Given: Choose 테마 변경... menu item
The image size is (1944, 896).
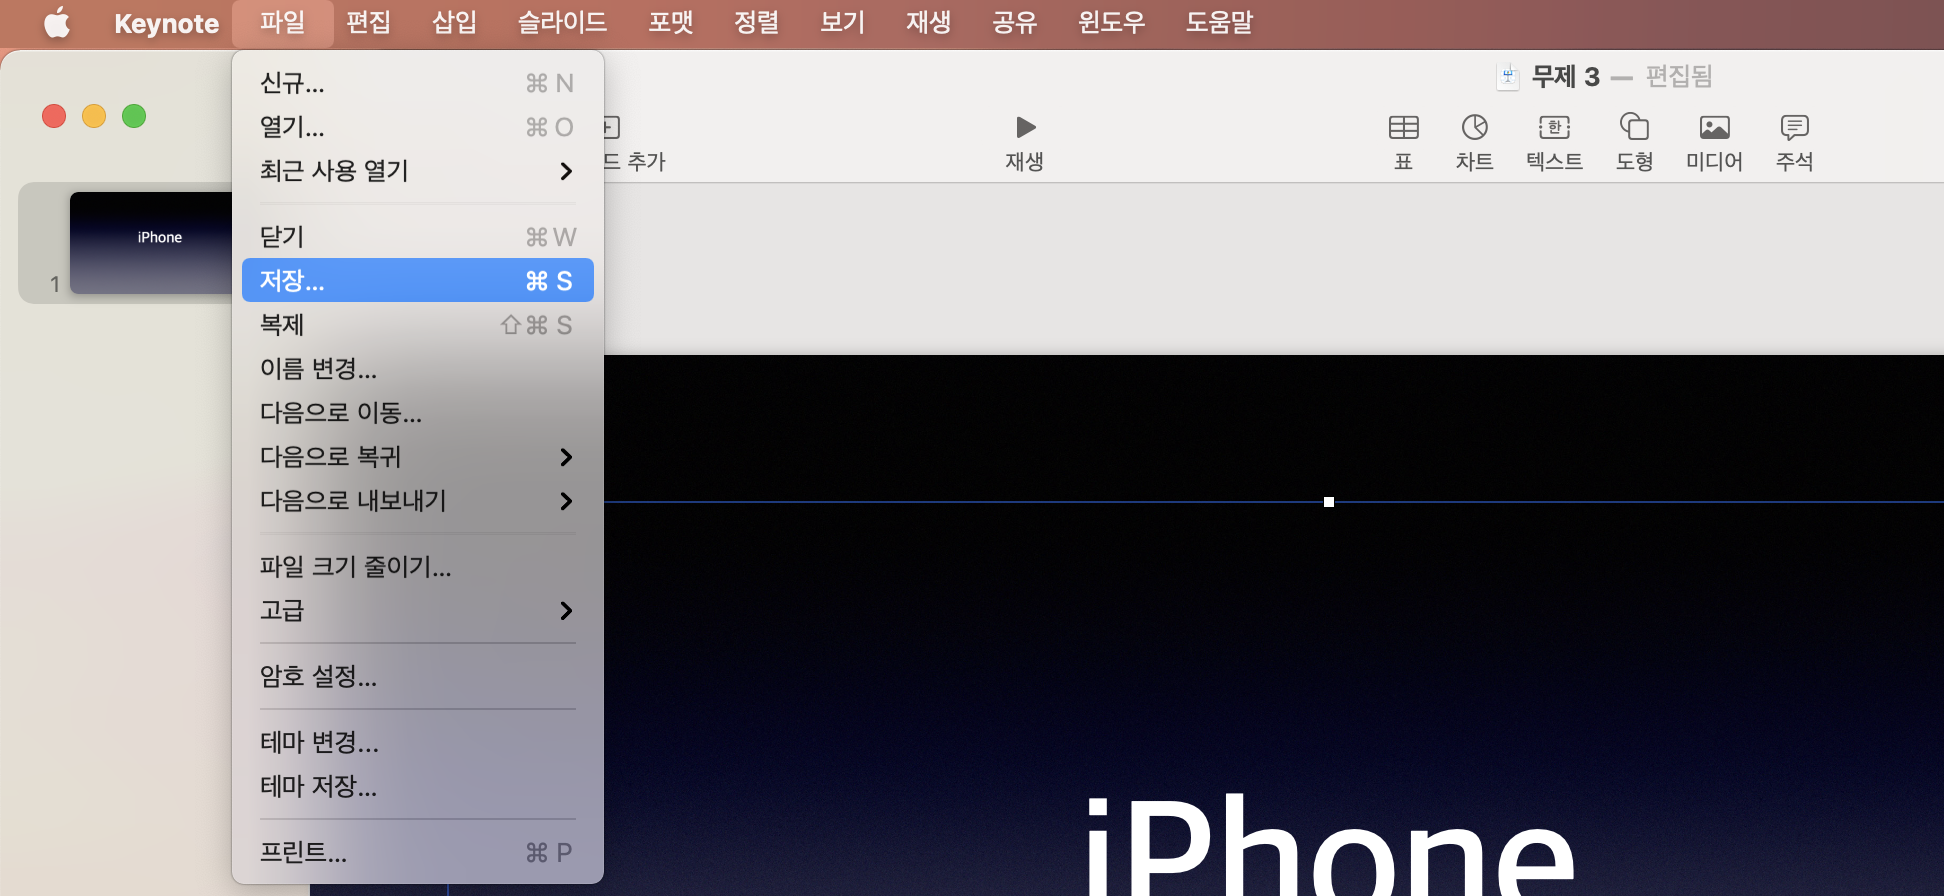Looking at the screenshot, I should point(418,743).
